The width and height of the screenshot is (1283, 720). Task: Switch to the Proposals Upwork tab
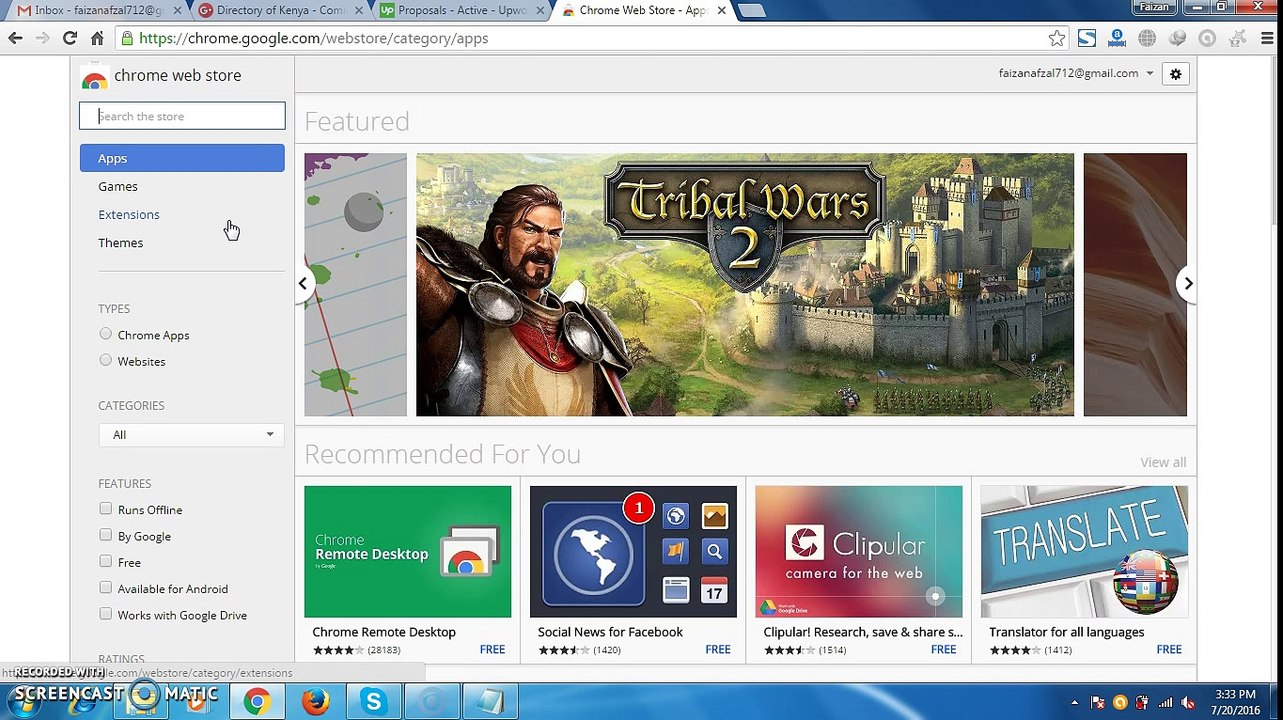[461, 10]
